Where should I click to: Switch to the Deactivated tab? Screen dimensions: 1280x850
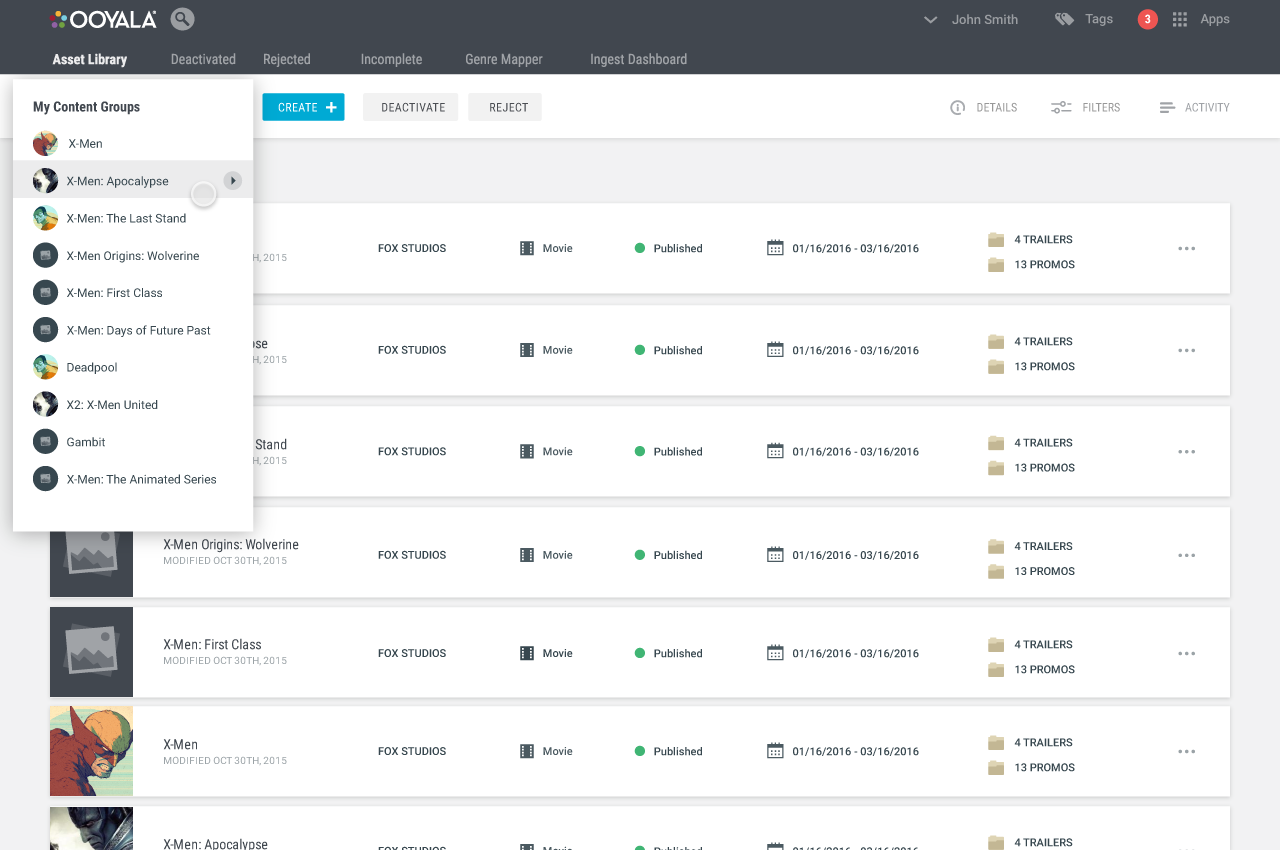point(203,59)
